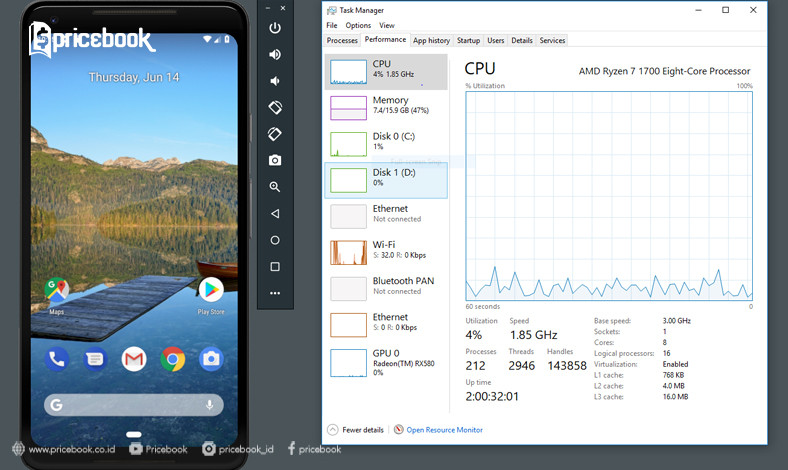Screen dimensions: 788x470
Task: Select Disk 0 (C:) in sidebar
Action: [x=386, y=144]
